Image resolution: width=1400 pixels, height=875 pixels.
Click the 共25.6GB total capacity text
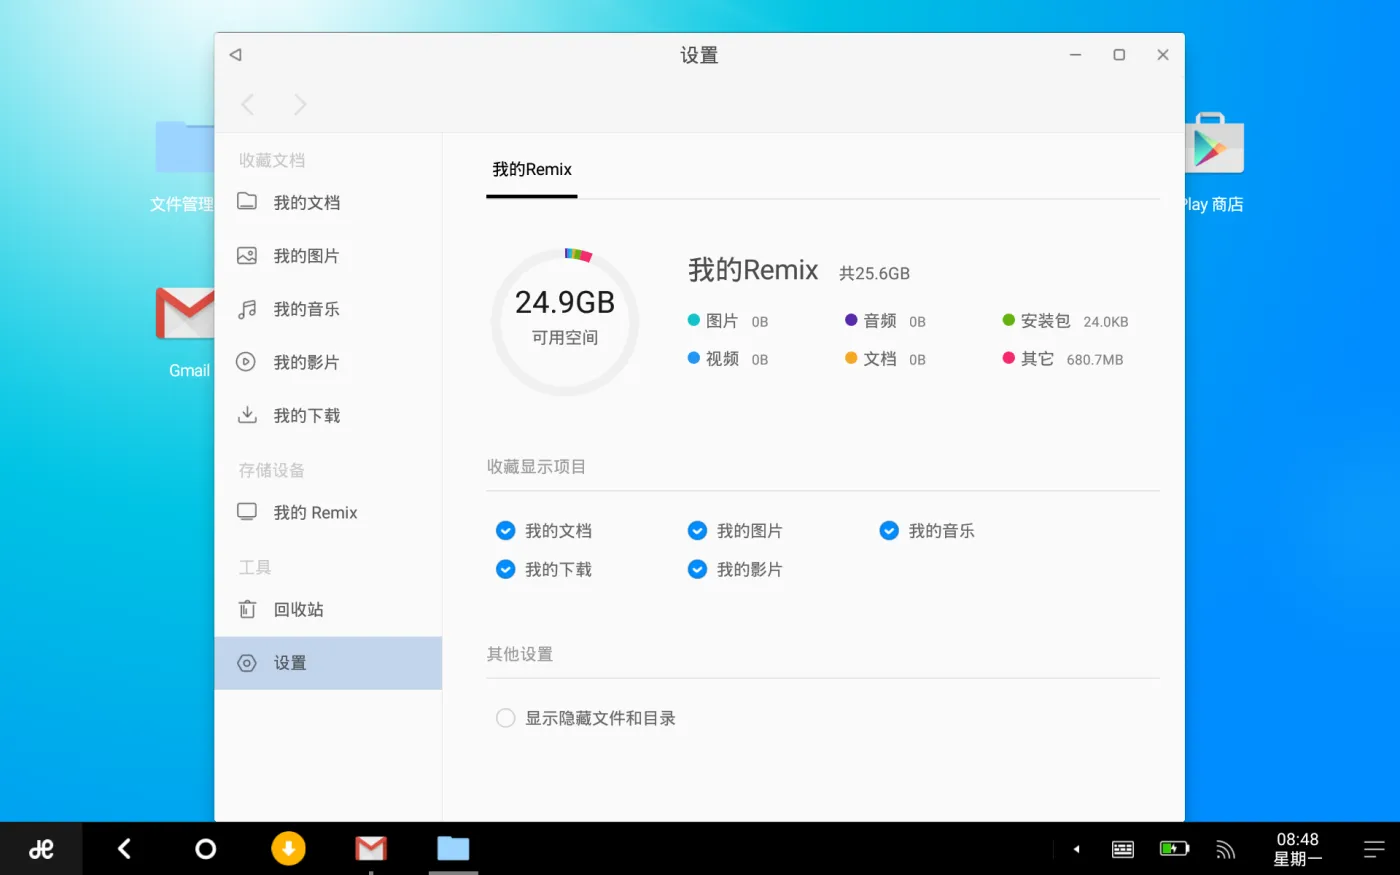click(874, 273)
